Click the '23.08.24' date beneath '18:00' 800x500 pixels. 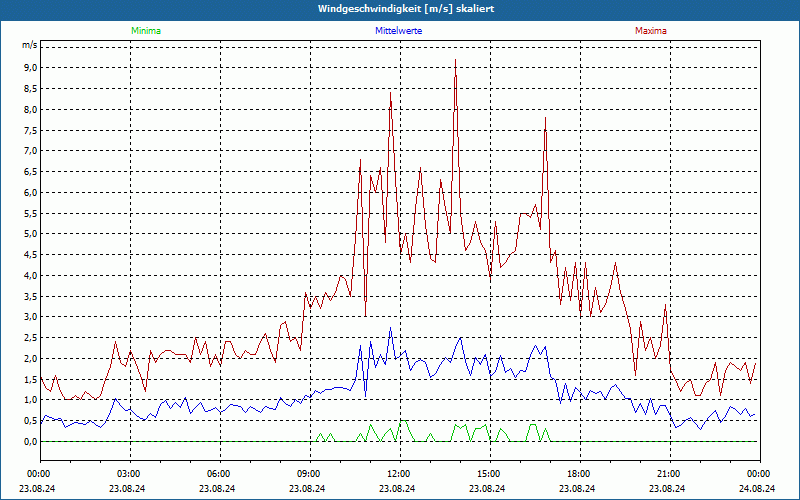[x=576, y=488]
